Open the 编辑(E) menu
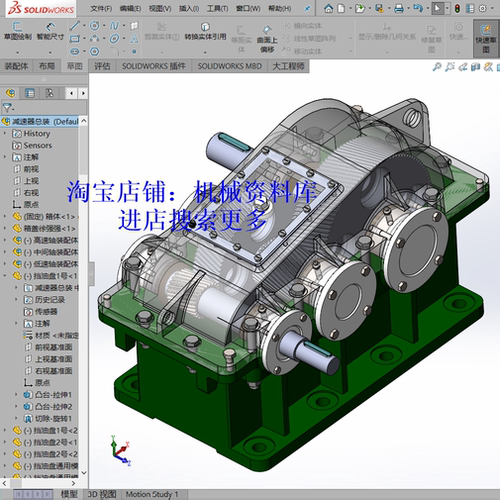Image resolution: width=500 pixels, height=500 pixels. coord(130,8)
